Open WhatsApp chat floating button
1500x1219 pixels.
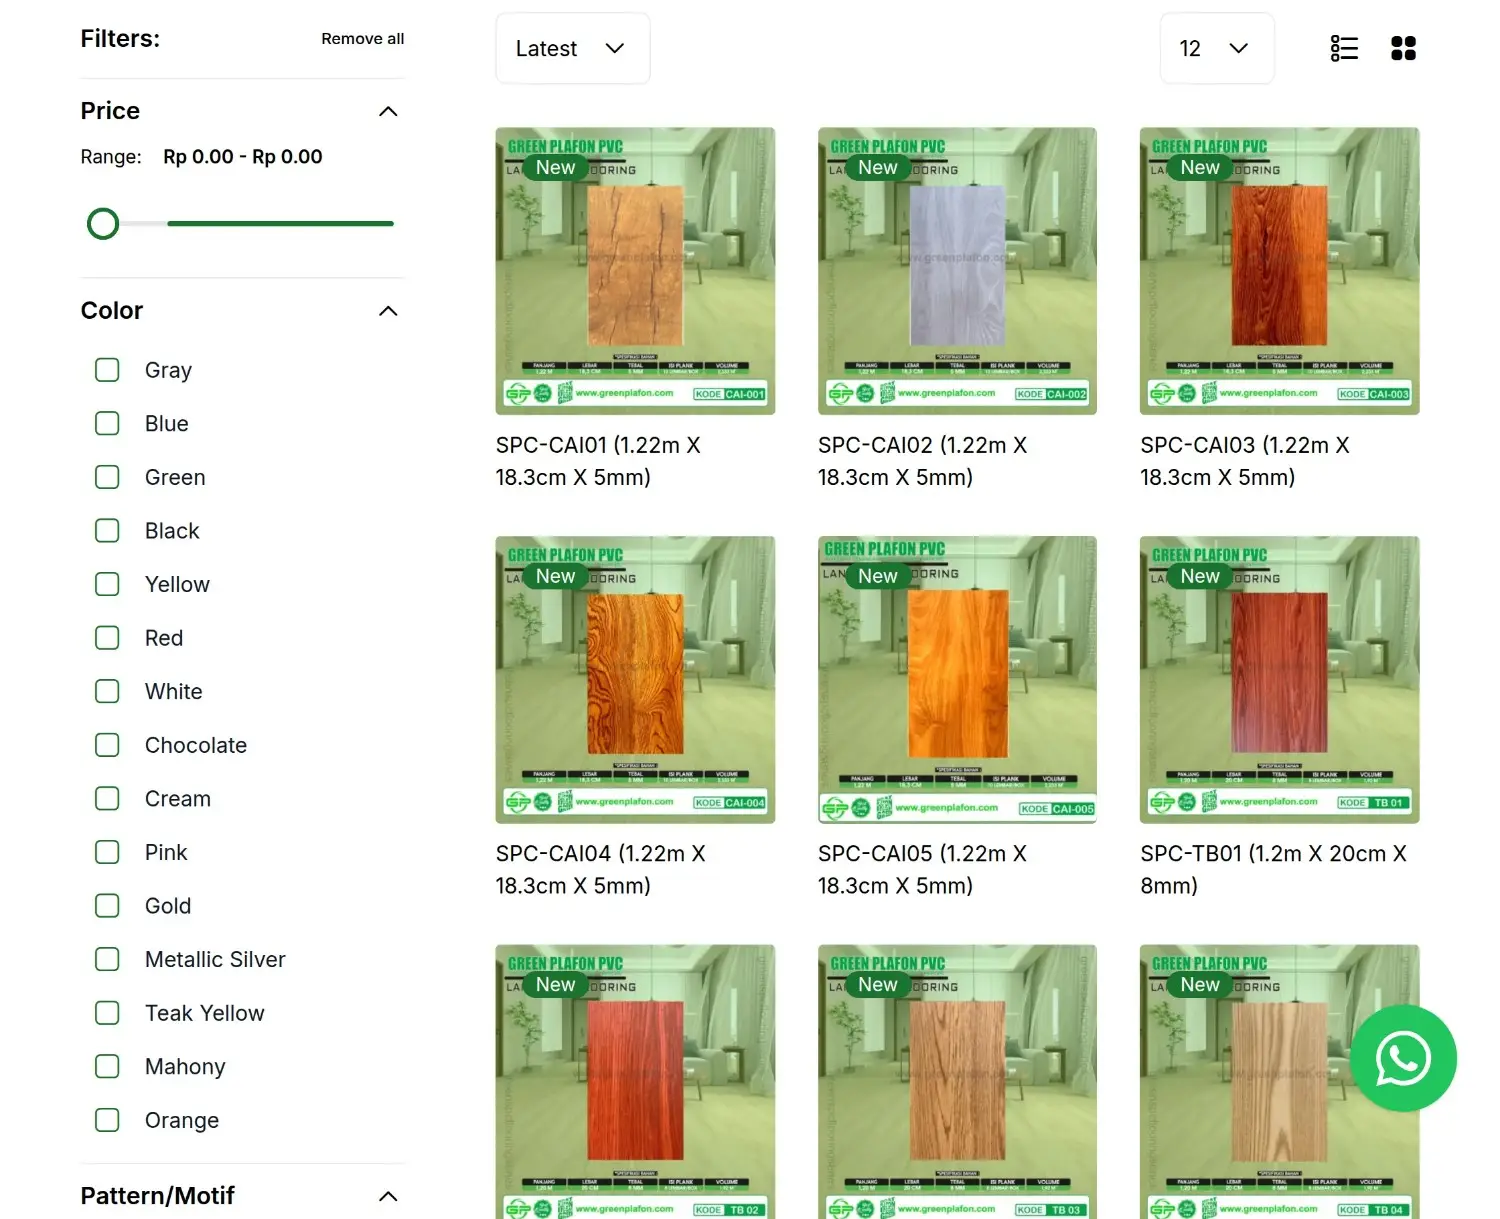click(1402, 1058)
